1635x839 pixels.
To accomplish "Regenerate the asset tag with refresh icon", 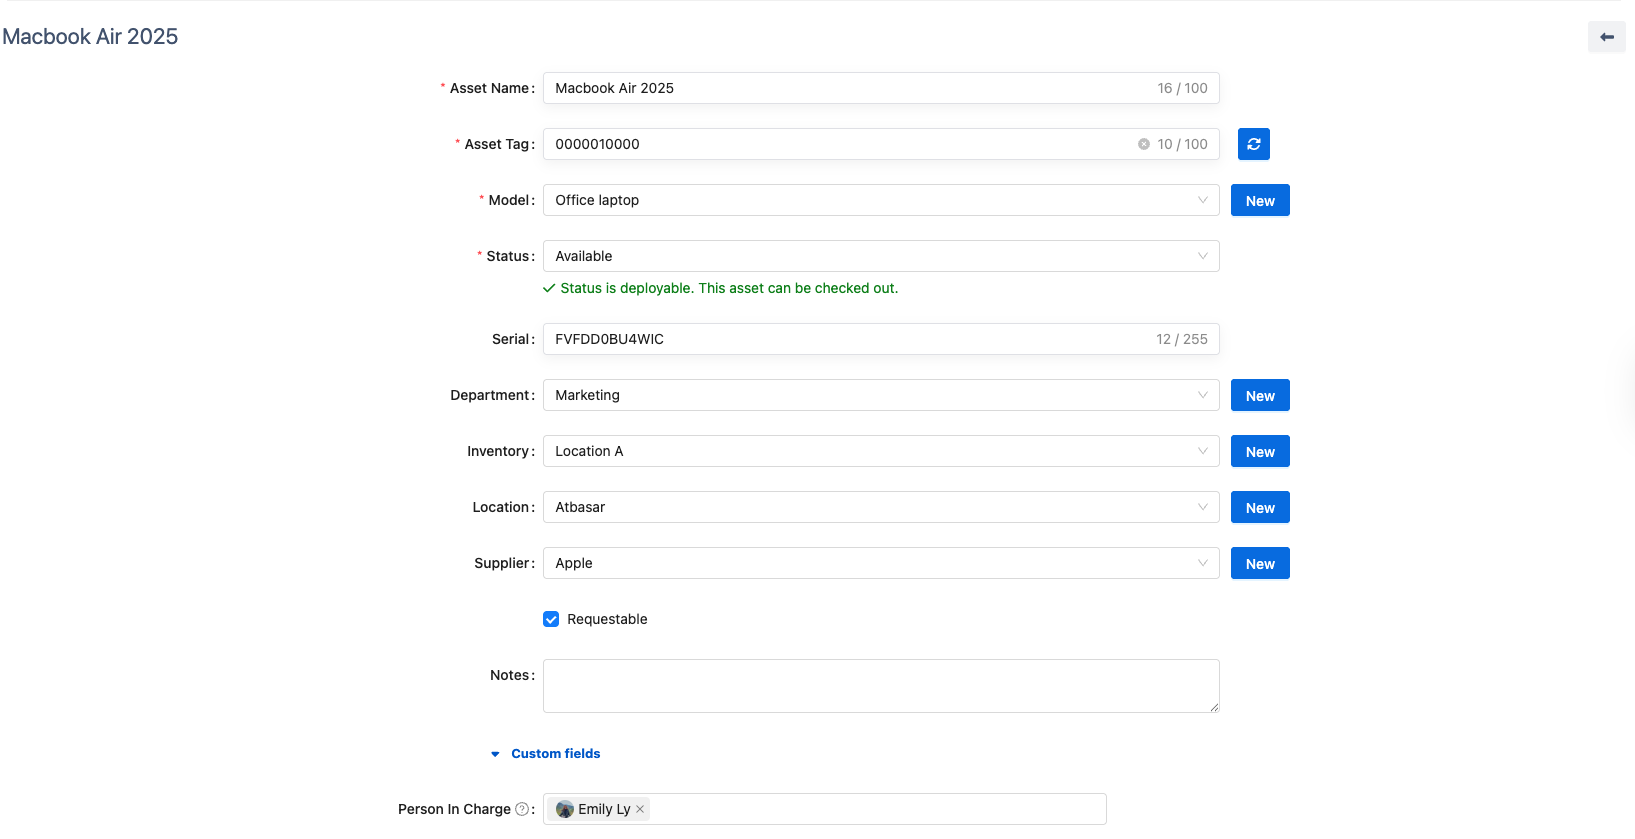I will point(1253,144).
